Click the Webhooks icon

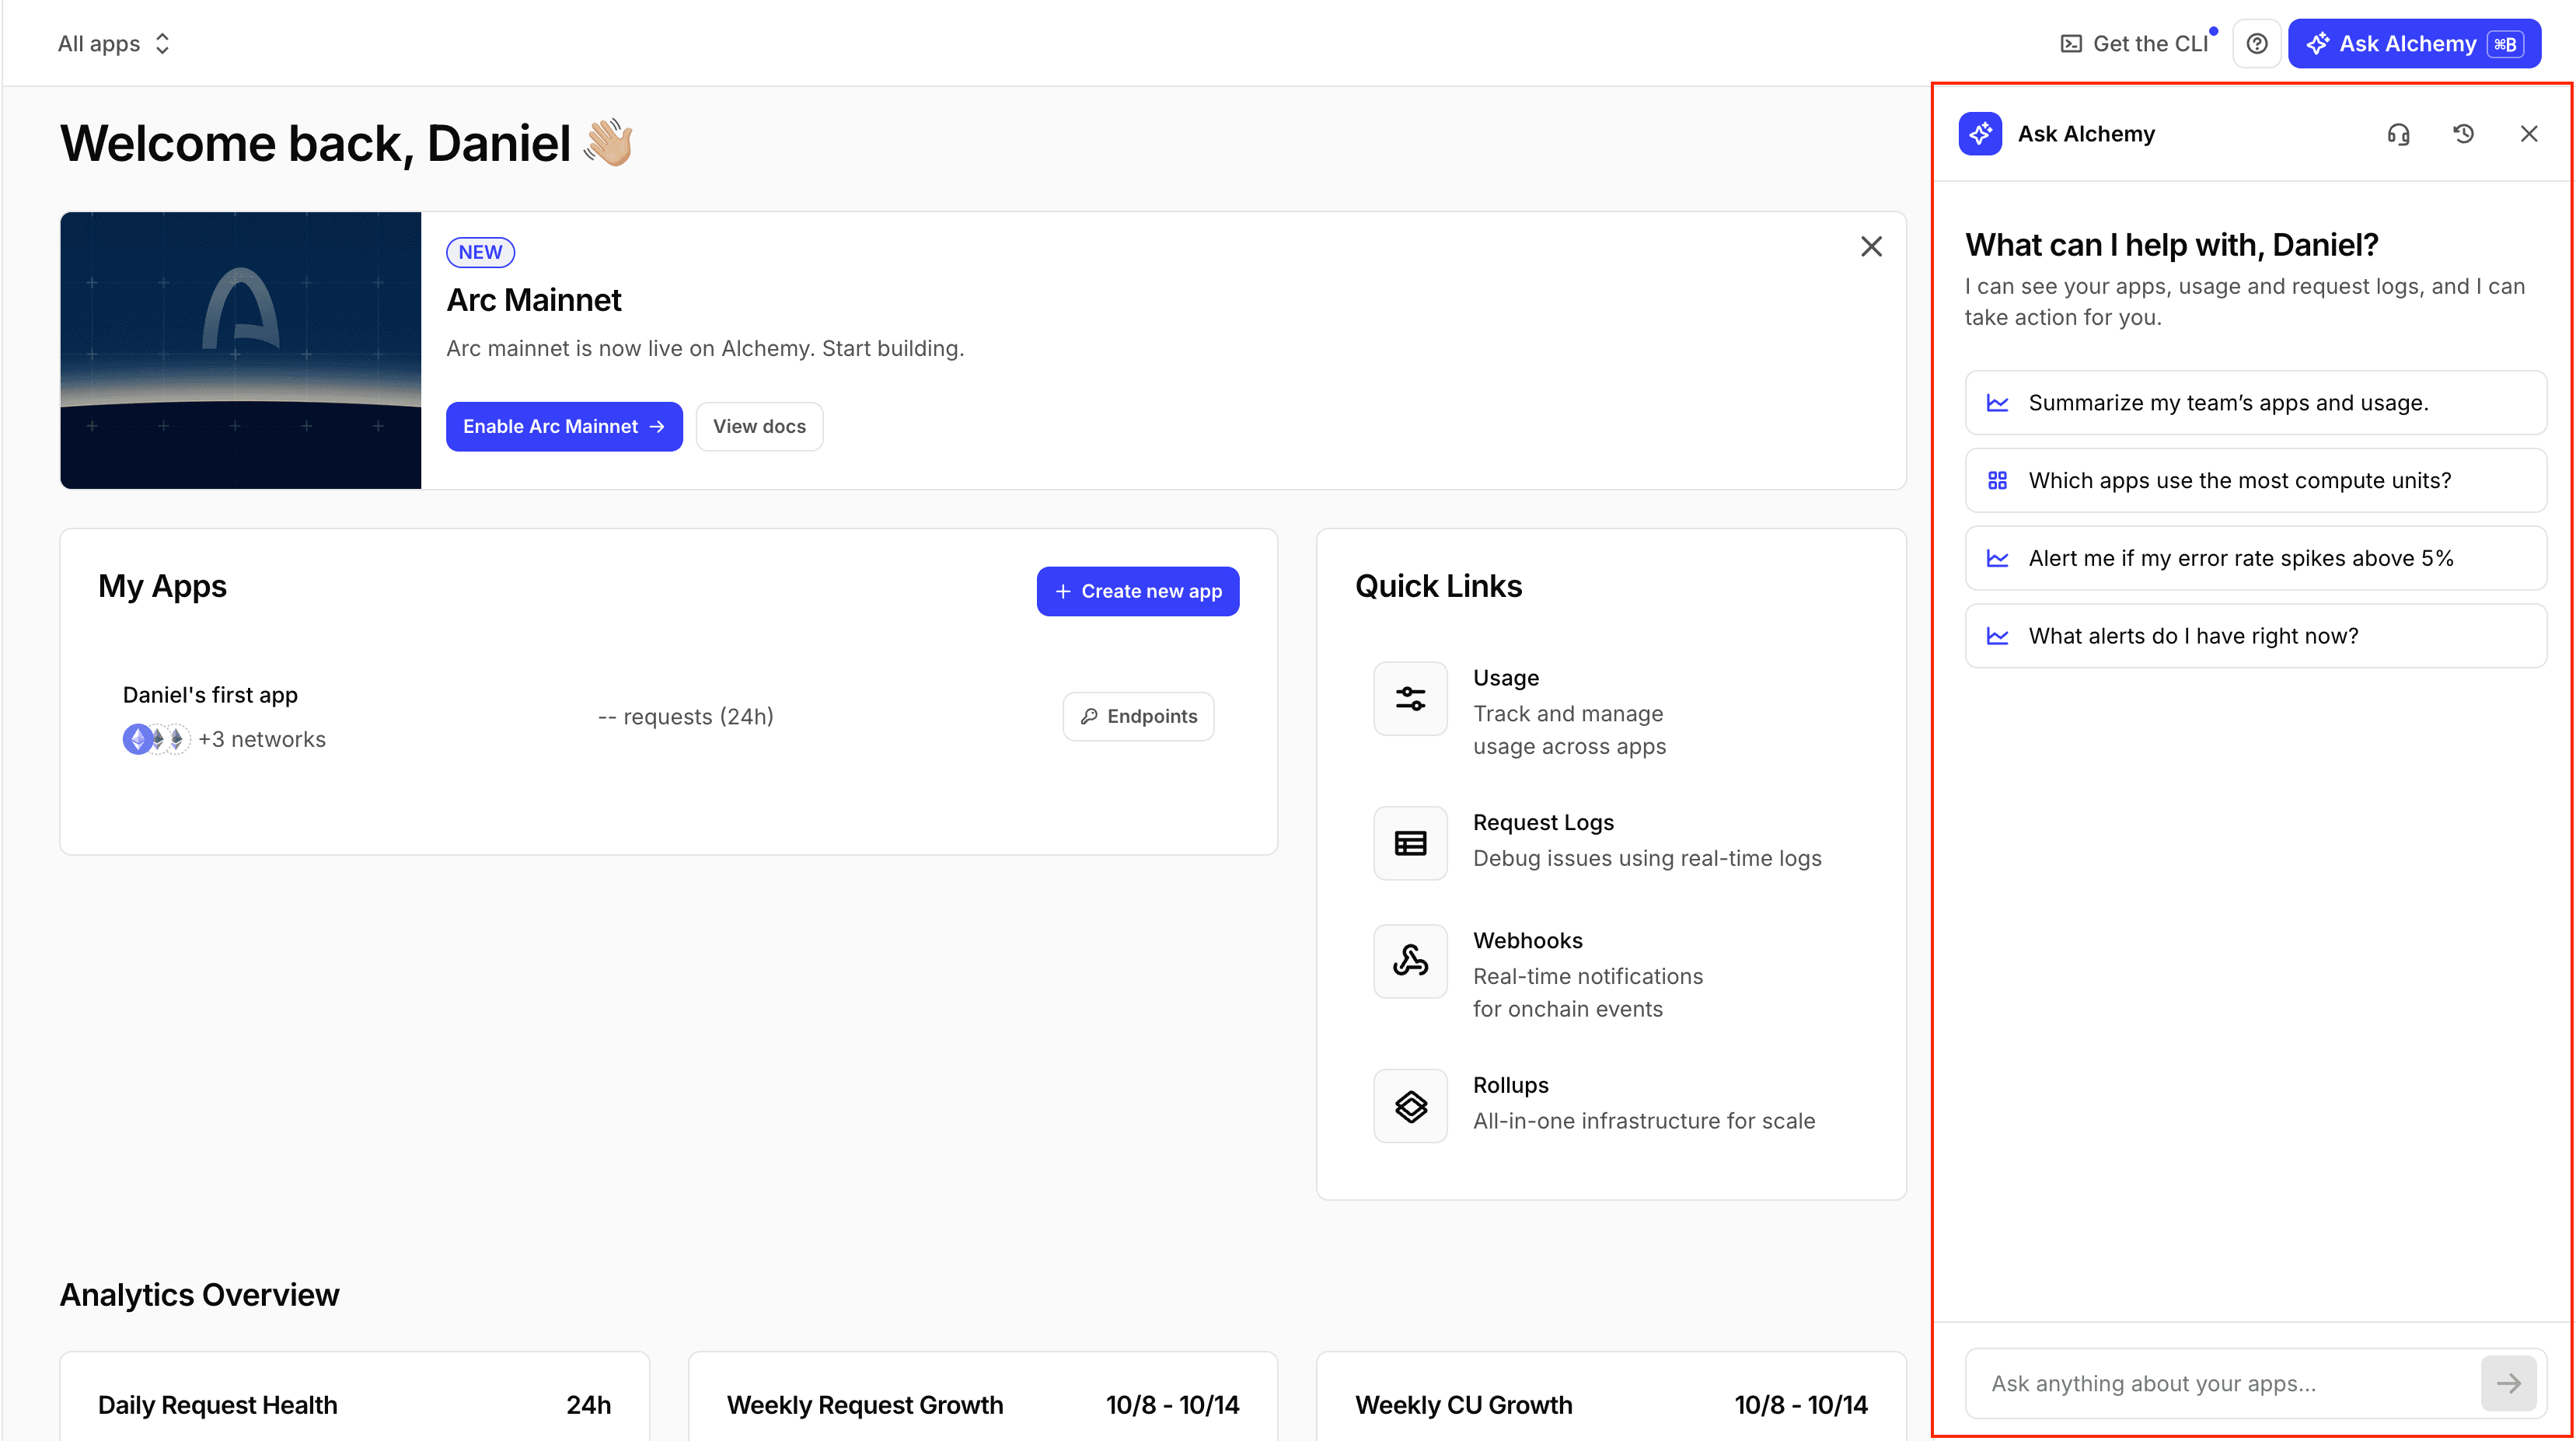[1410, 962]
